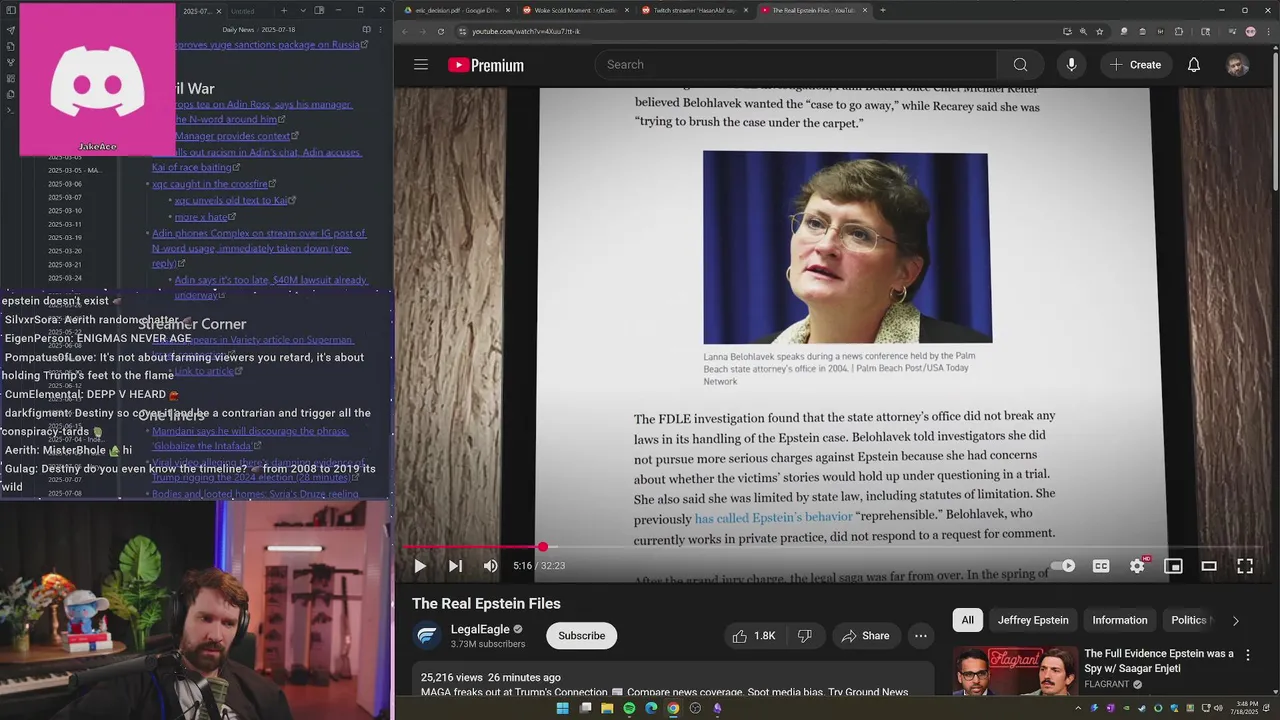The height and width of the screenshot is (720, 1280).
Task: Open video settings gear
Action: point(1137,566)
